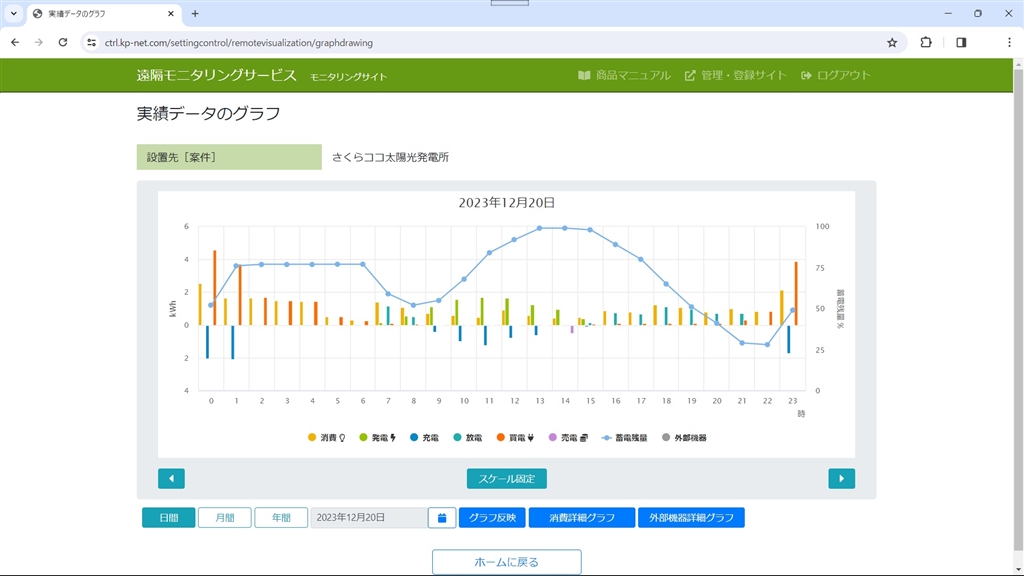1024x576 pixels.
Task: Show the previous day's graph
Action: (171, 479)
